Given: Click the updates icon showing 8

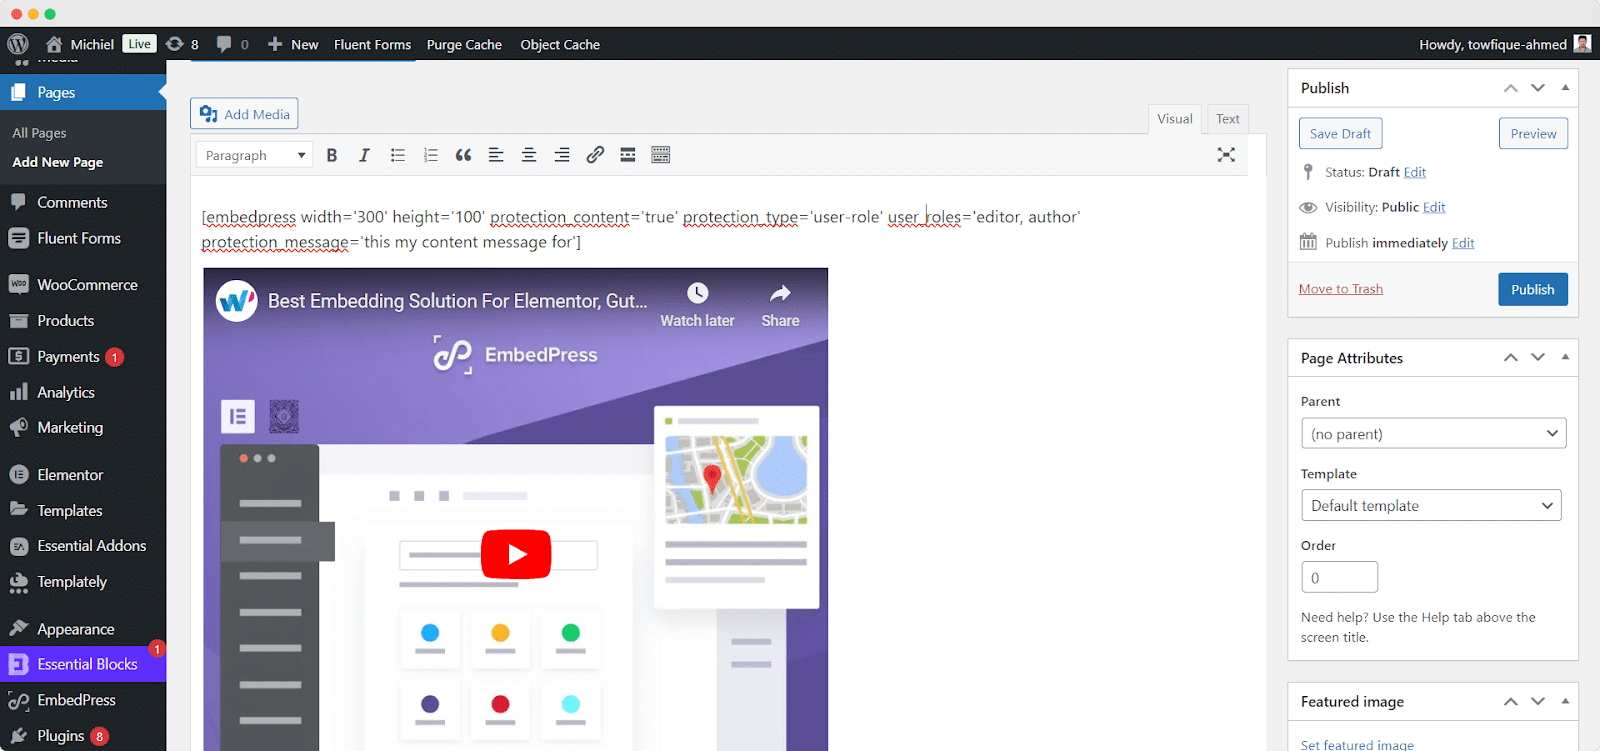Looking at the screenshot, I should 182,44.
